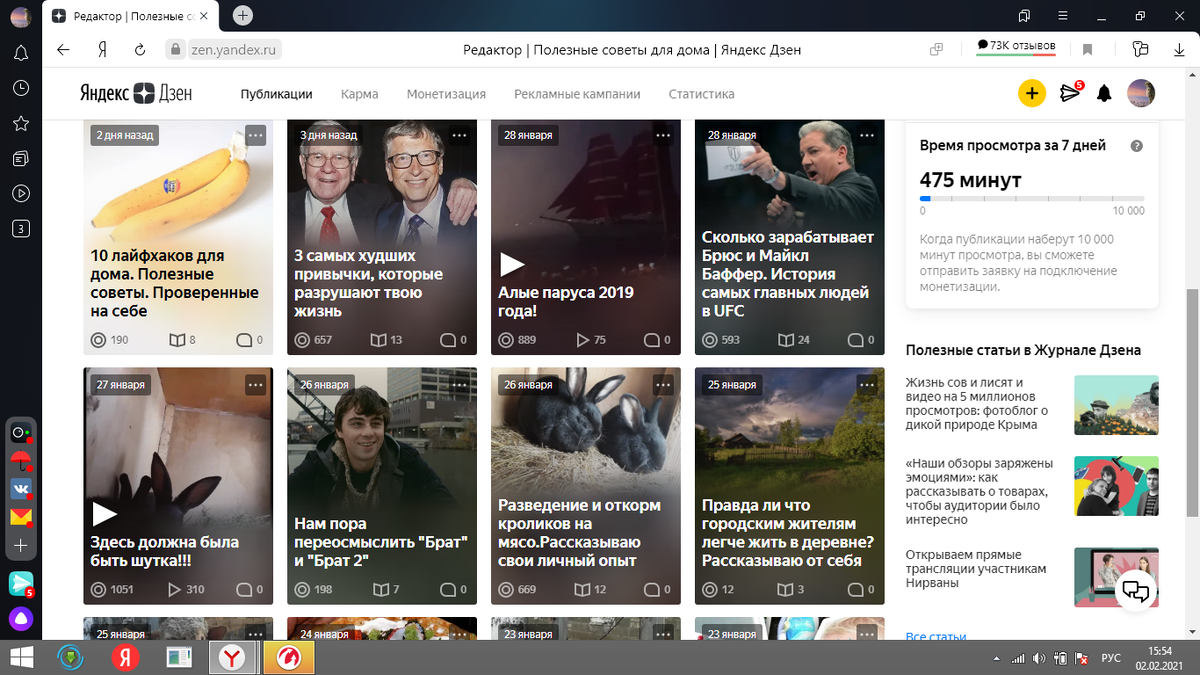Click the watch time progress bar

(x=1032, y=199)
